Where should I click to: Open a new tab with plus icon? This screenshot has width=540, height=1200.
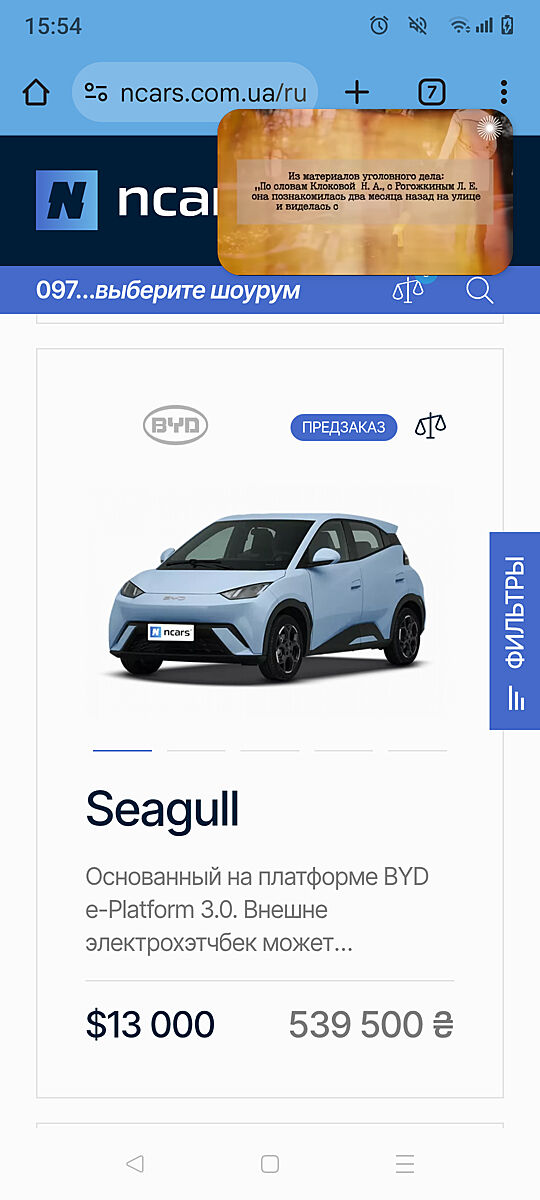(356, 93)
